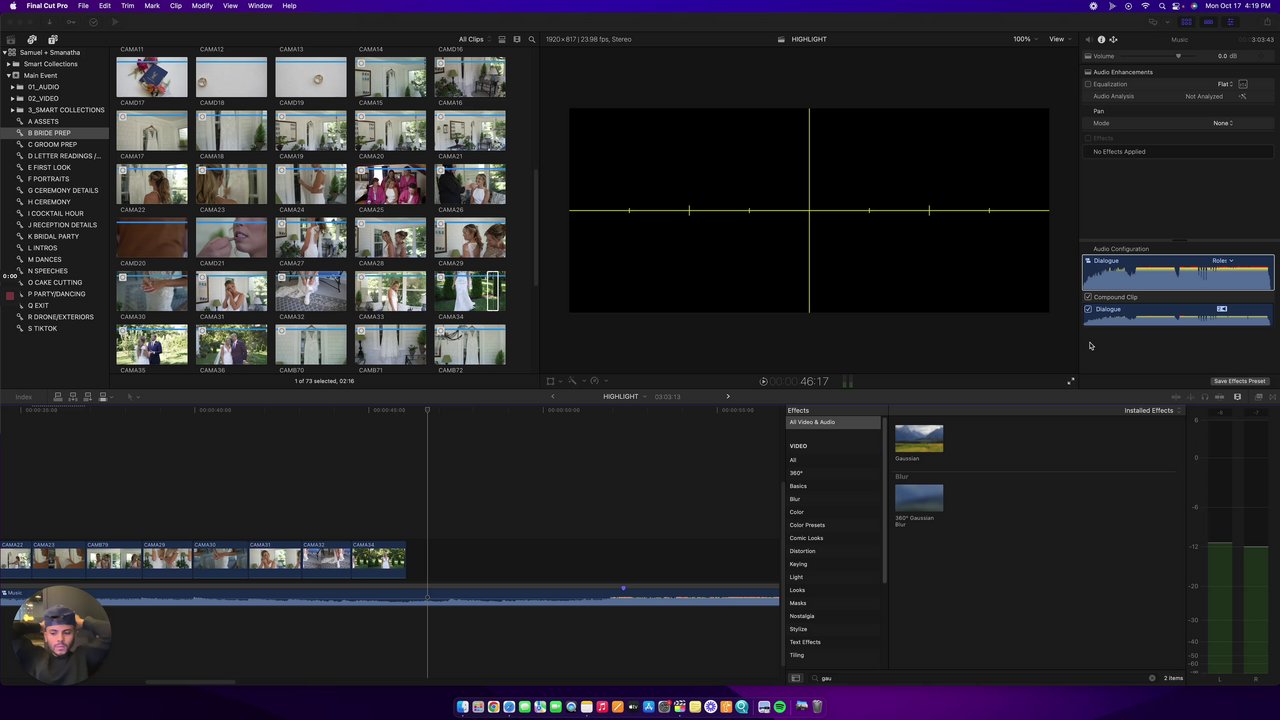Select the Color Presets effects category
The width and height of the screenshot is (1280, 720).
[x=807, y=525]
